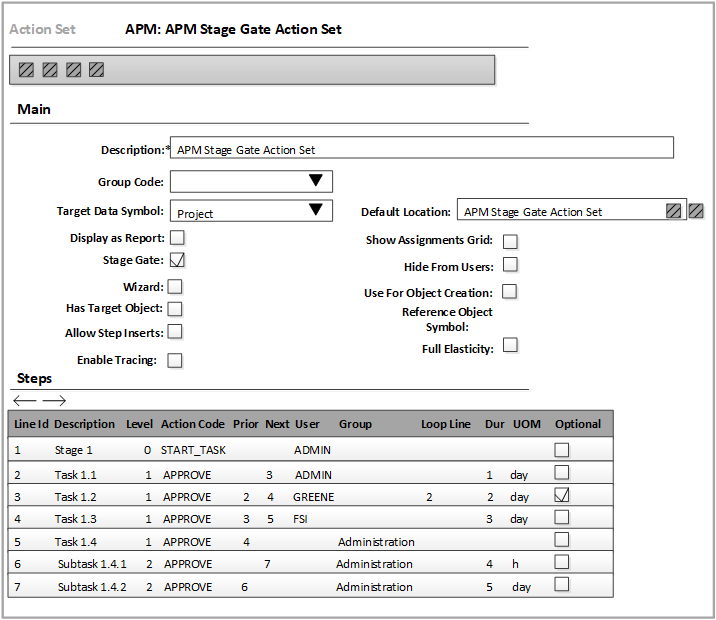Viewport: 716px width, 620px height.
Task: Open the Group Code dropdown
Action: click(316, 181)
